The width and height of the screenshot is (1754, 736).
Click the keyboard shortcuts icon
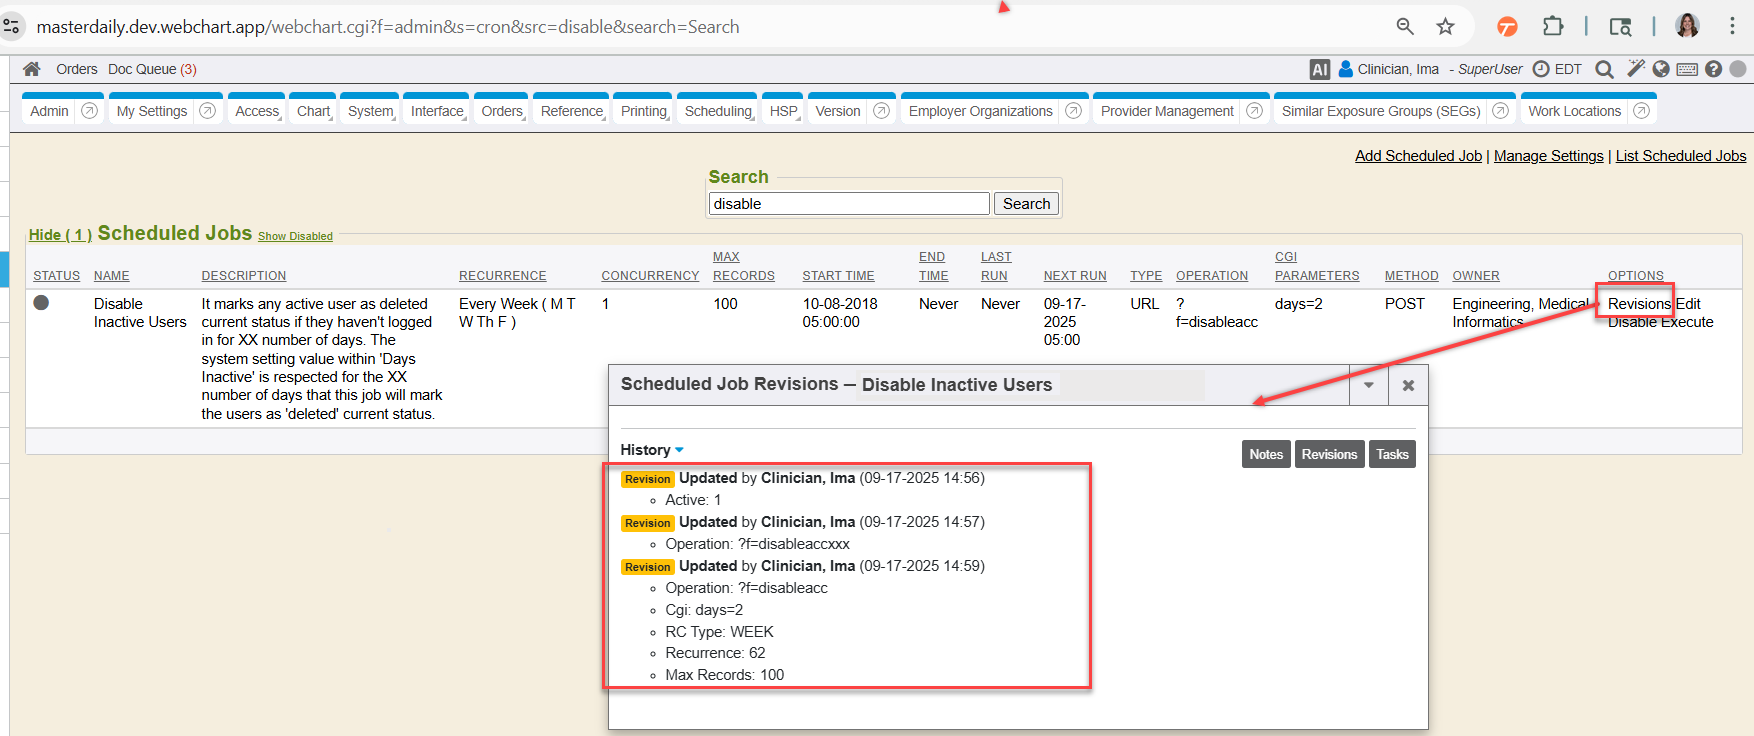[x=1687, y=69]
